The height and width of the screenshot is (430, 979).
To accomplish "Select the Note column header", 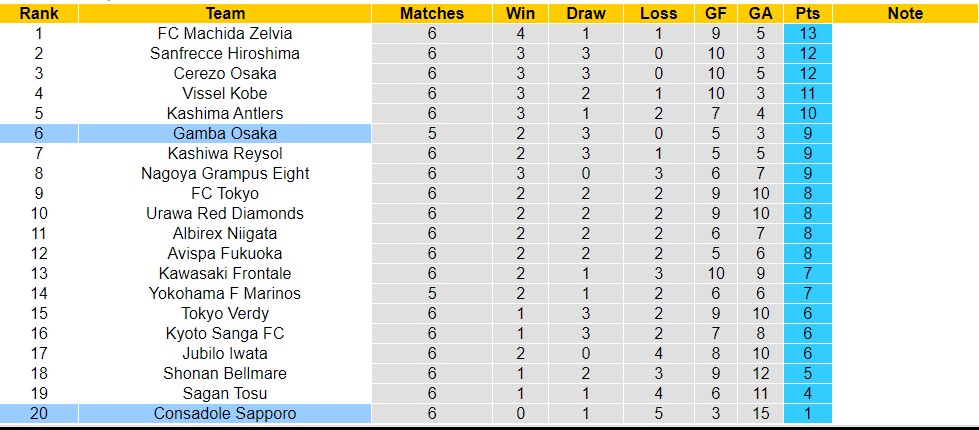I will (905, 13).
